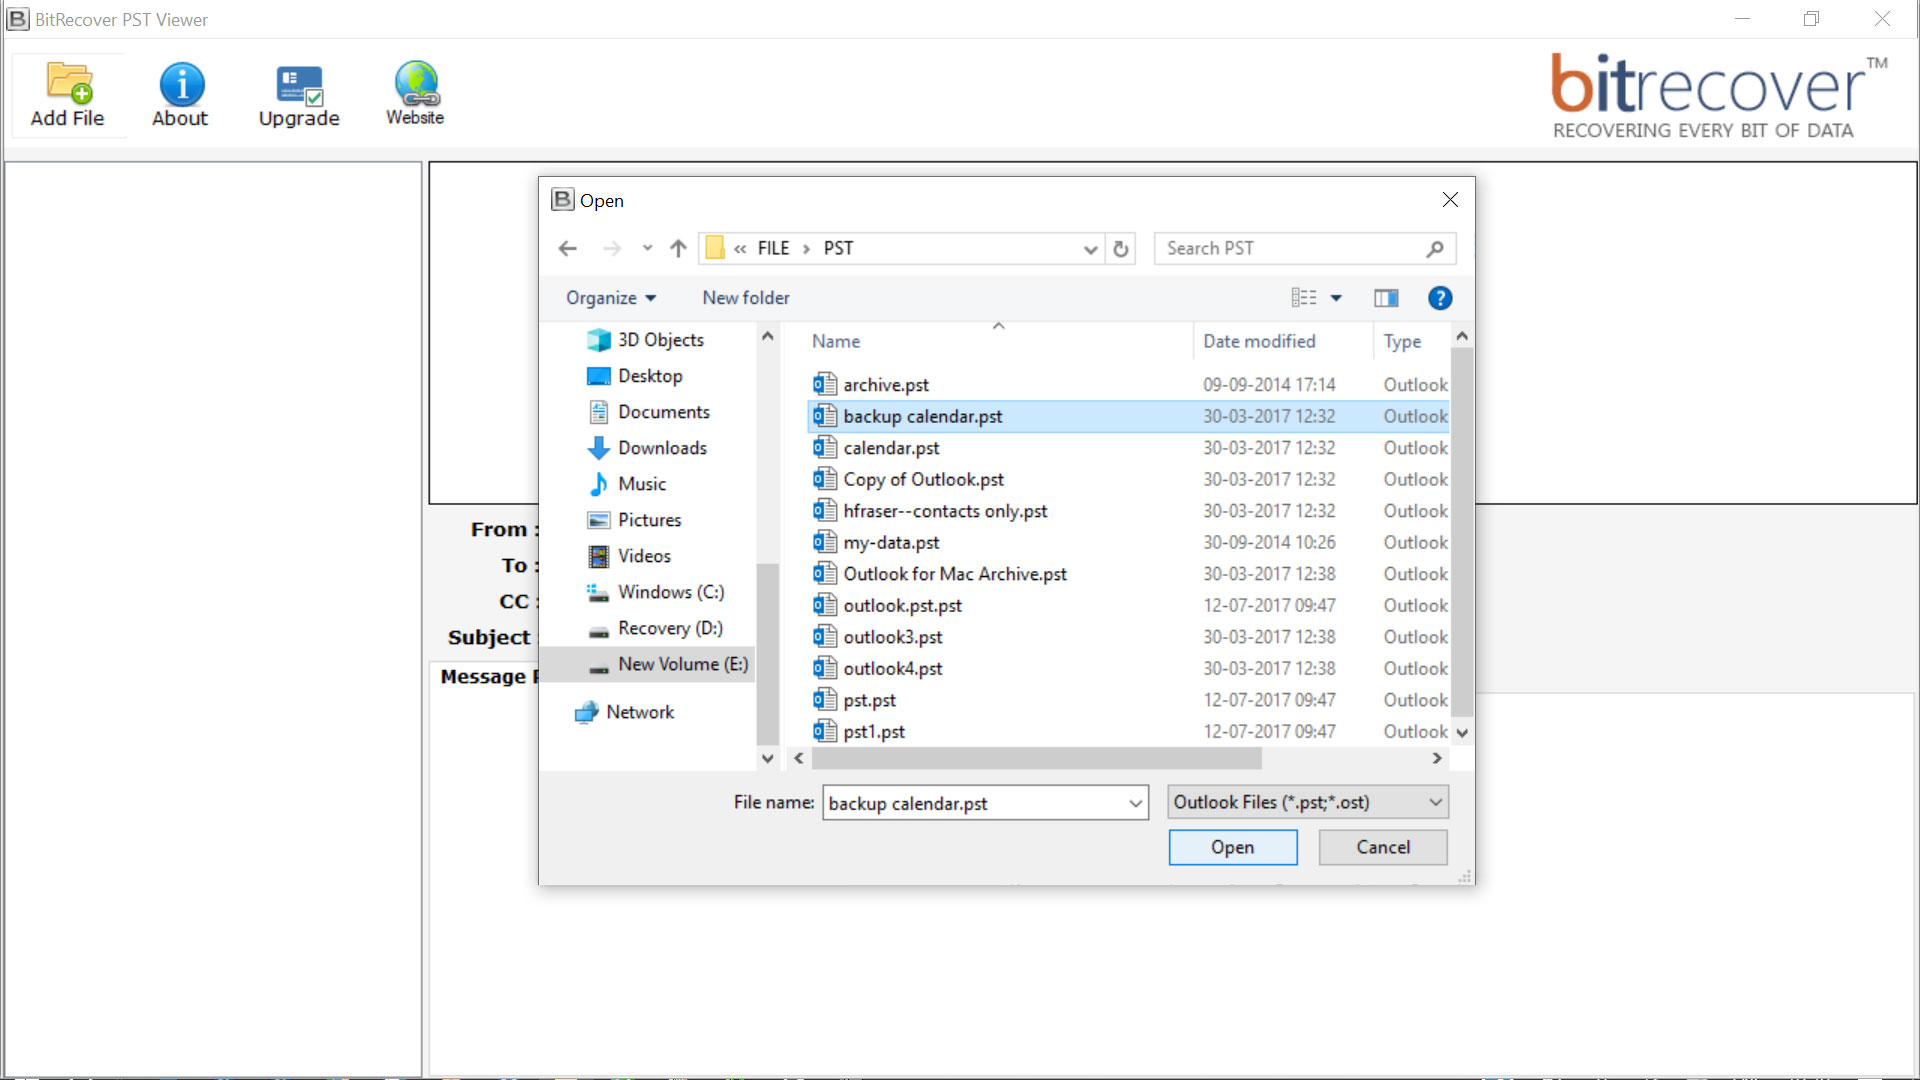Close the Open dialog
1920x1080 pixels.
tap(1450, 200)
